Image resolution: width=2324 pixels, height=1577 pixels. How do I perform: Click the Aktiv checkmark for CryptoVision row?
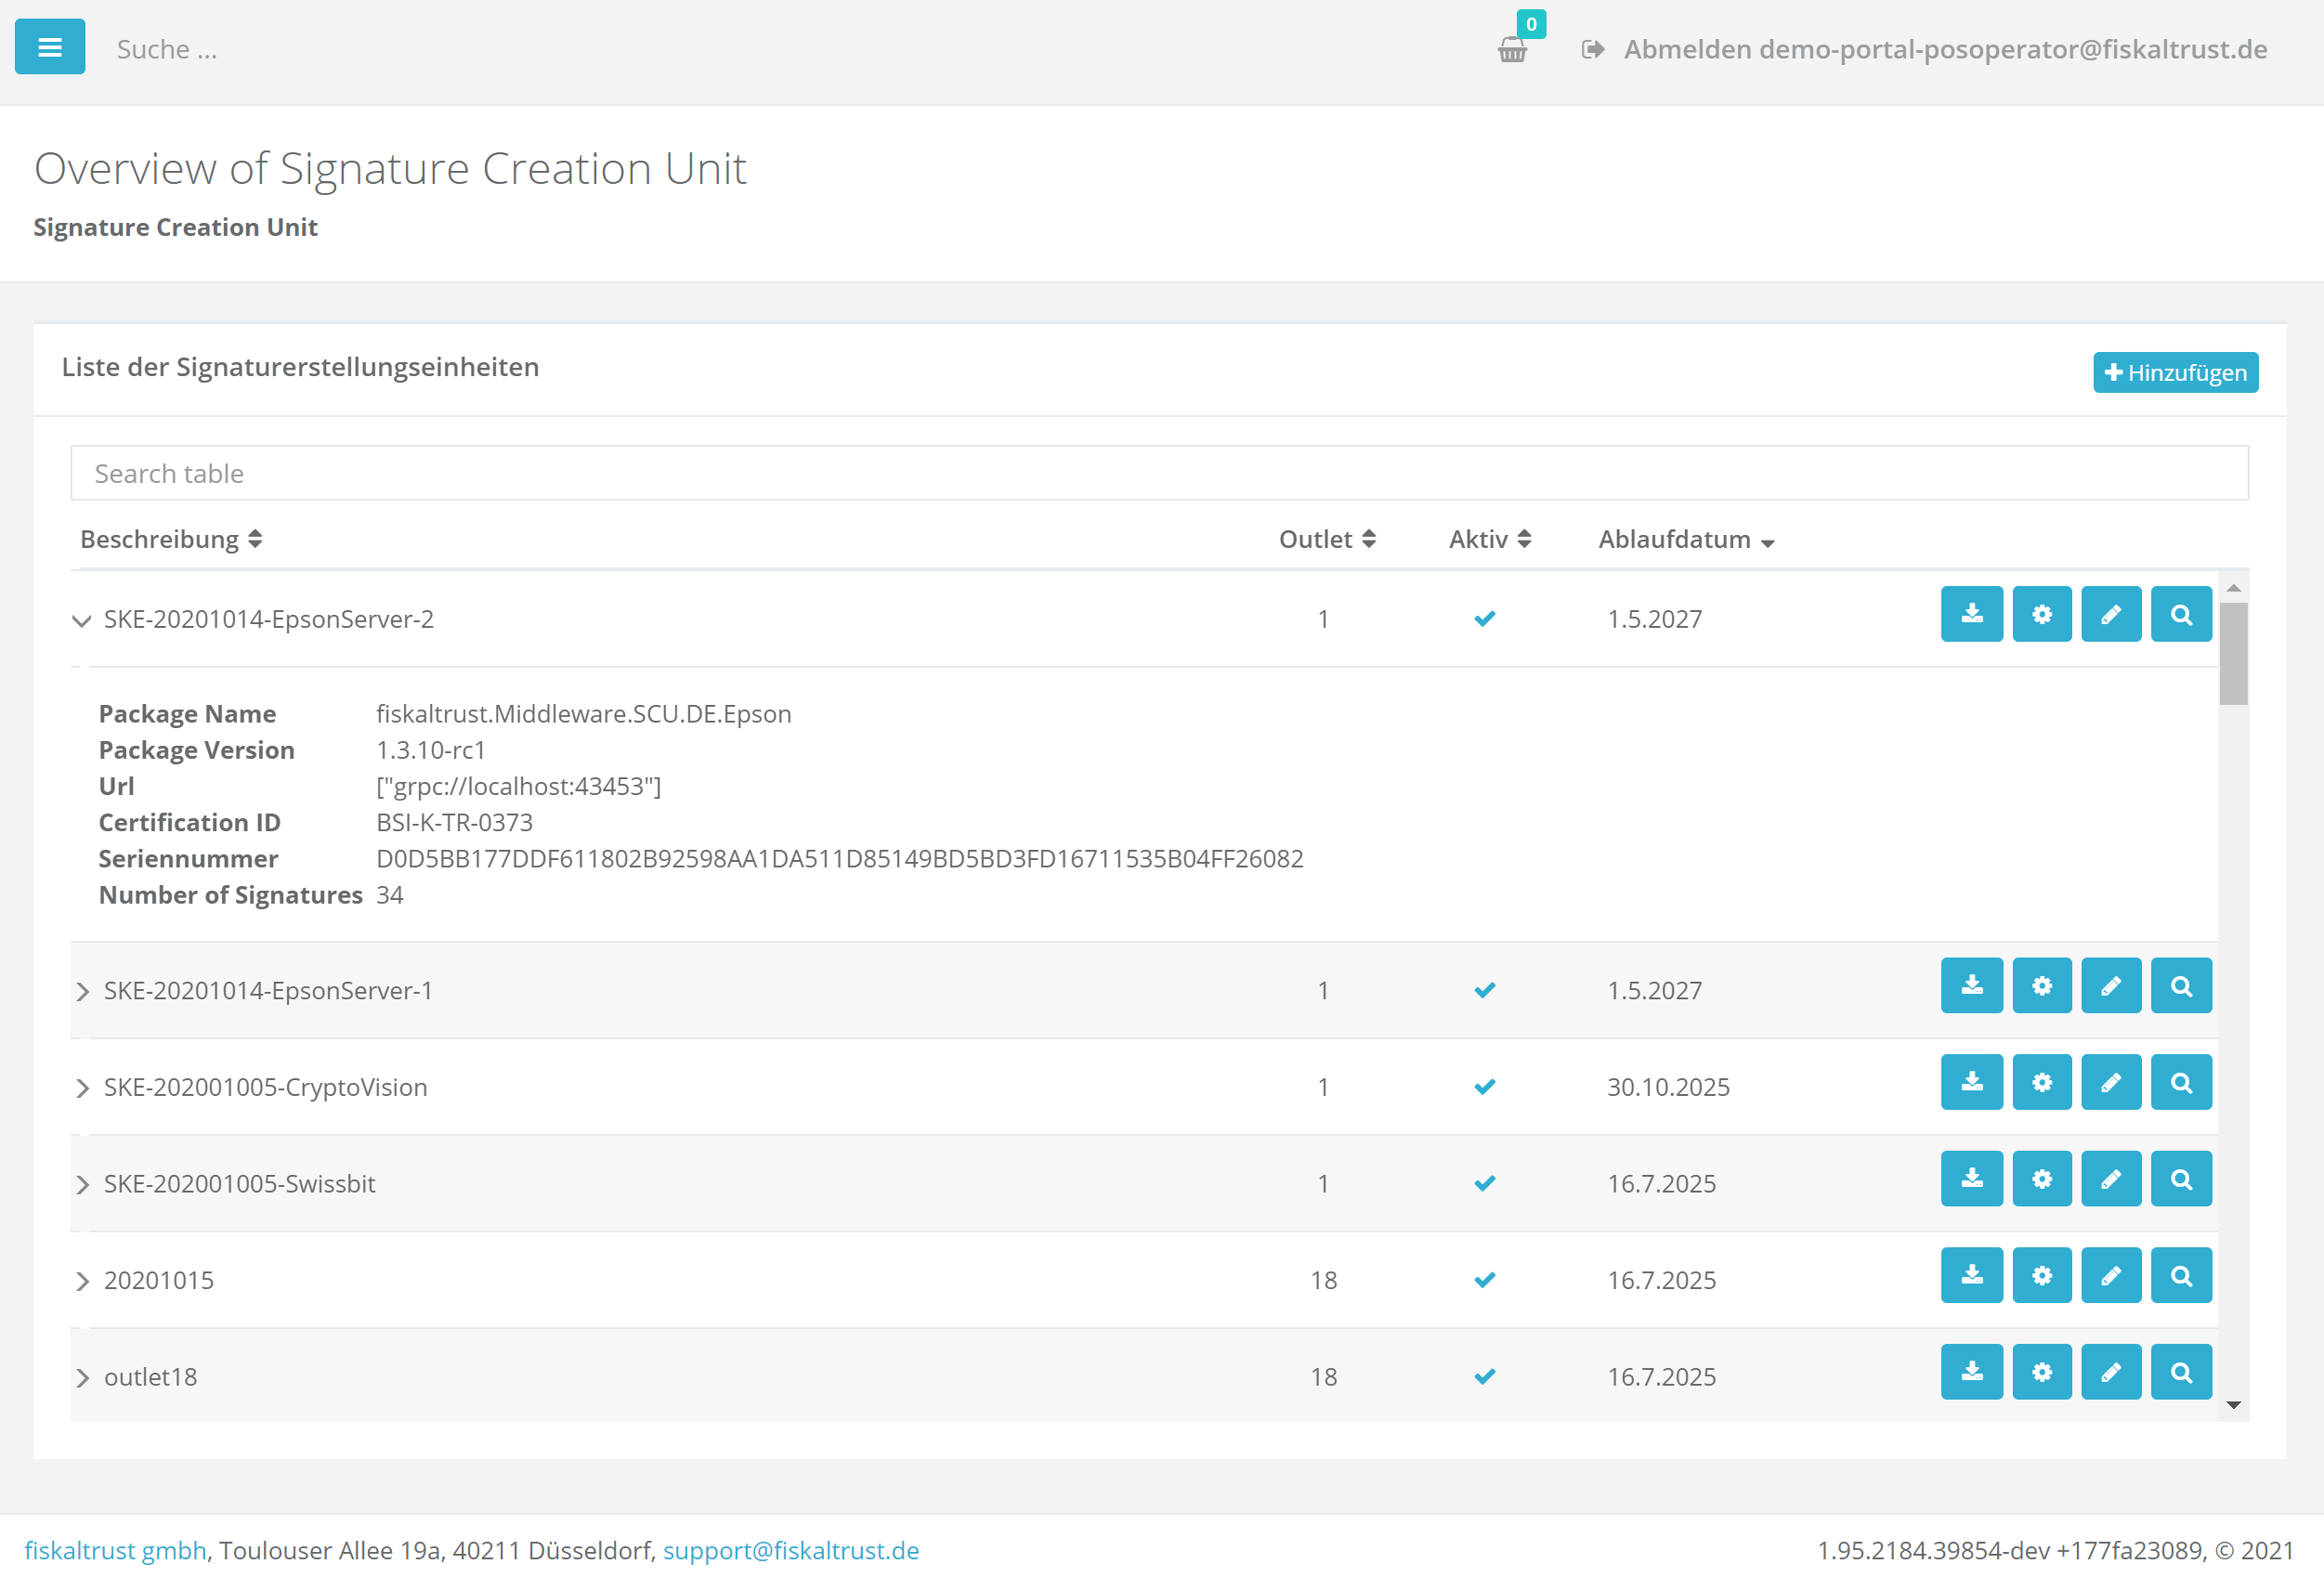[x=1485, y=1087]
